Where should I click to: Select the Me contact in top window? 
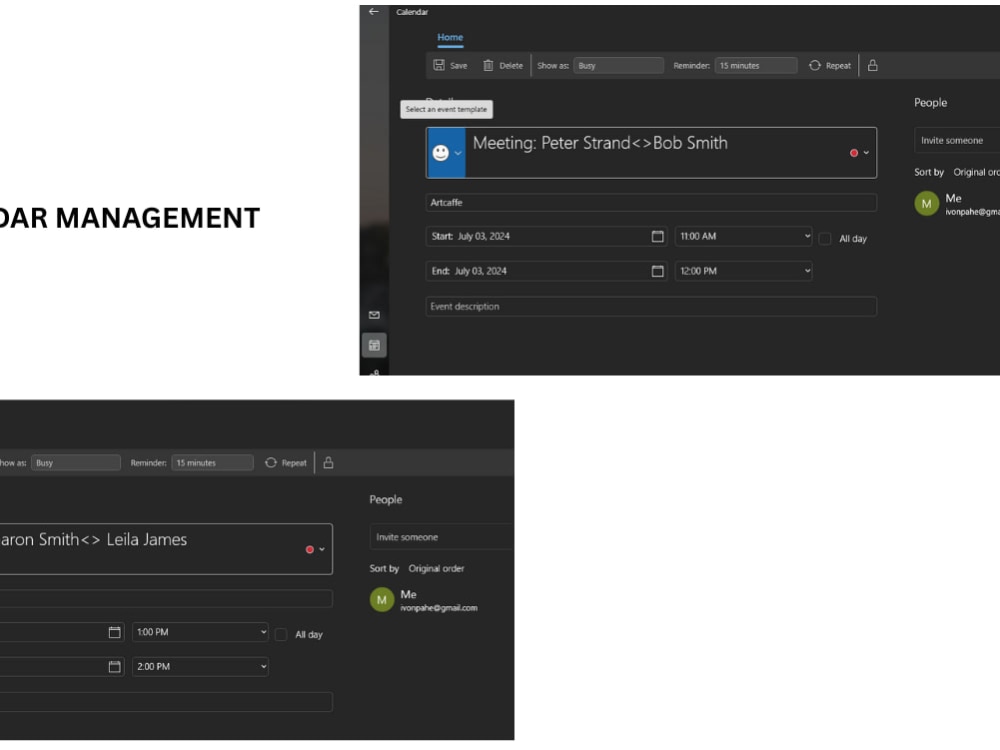[x=957, y=204]
